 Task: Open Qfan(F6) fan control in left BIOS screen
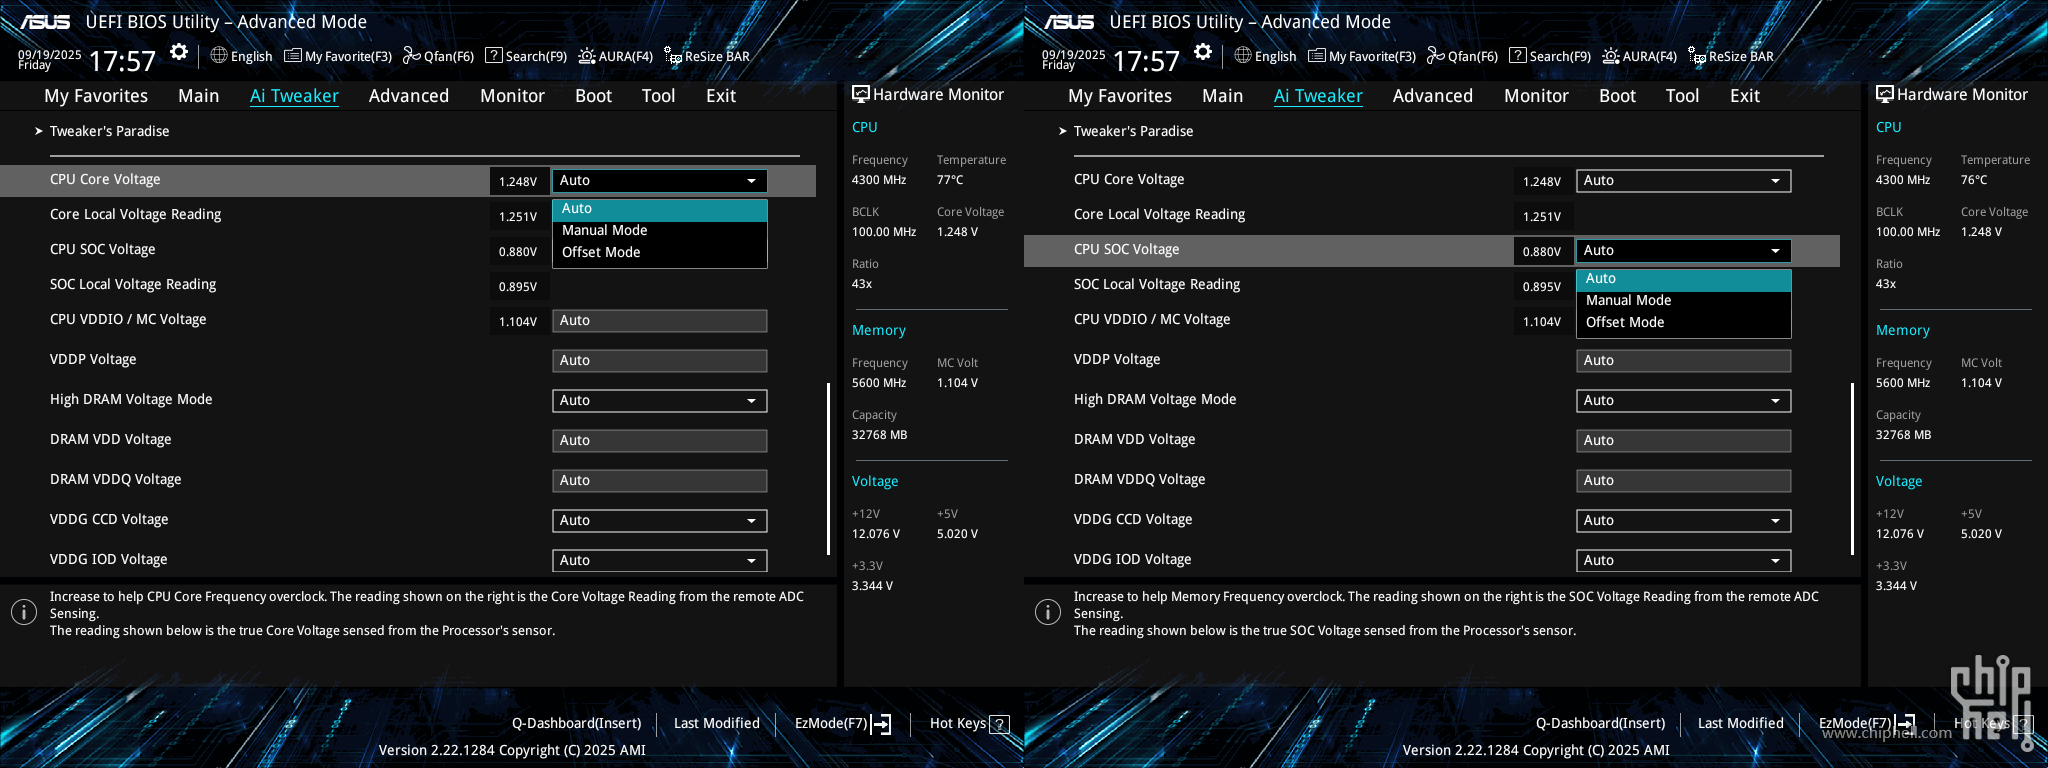[x=438, y=56]
